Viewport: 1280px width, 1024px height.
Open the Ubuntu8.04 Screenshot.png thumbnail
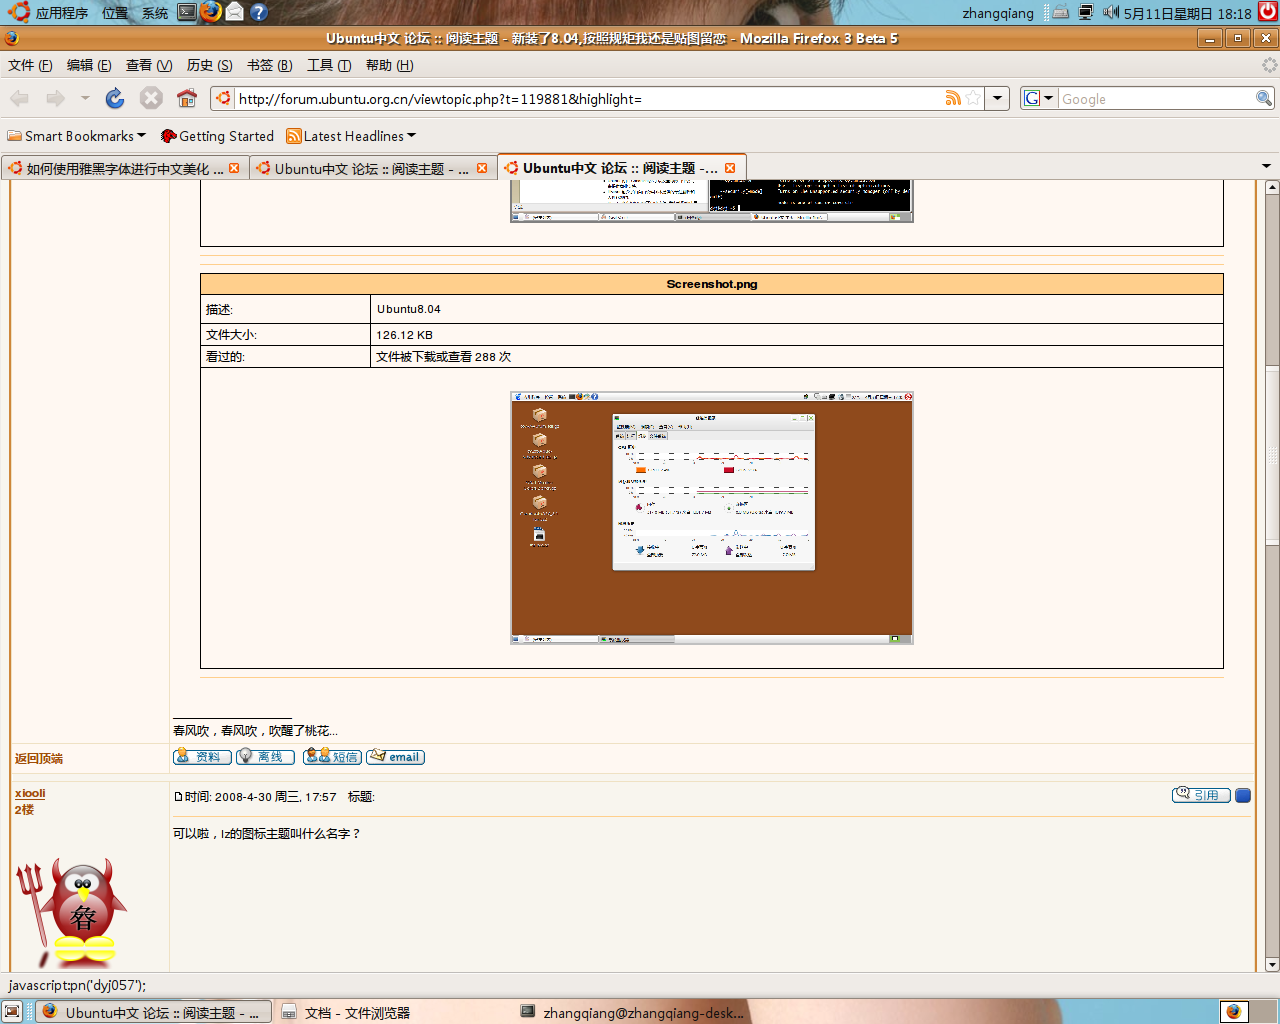point(712,518)
